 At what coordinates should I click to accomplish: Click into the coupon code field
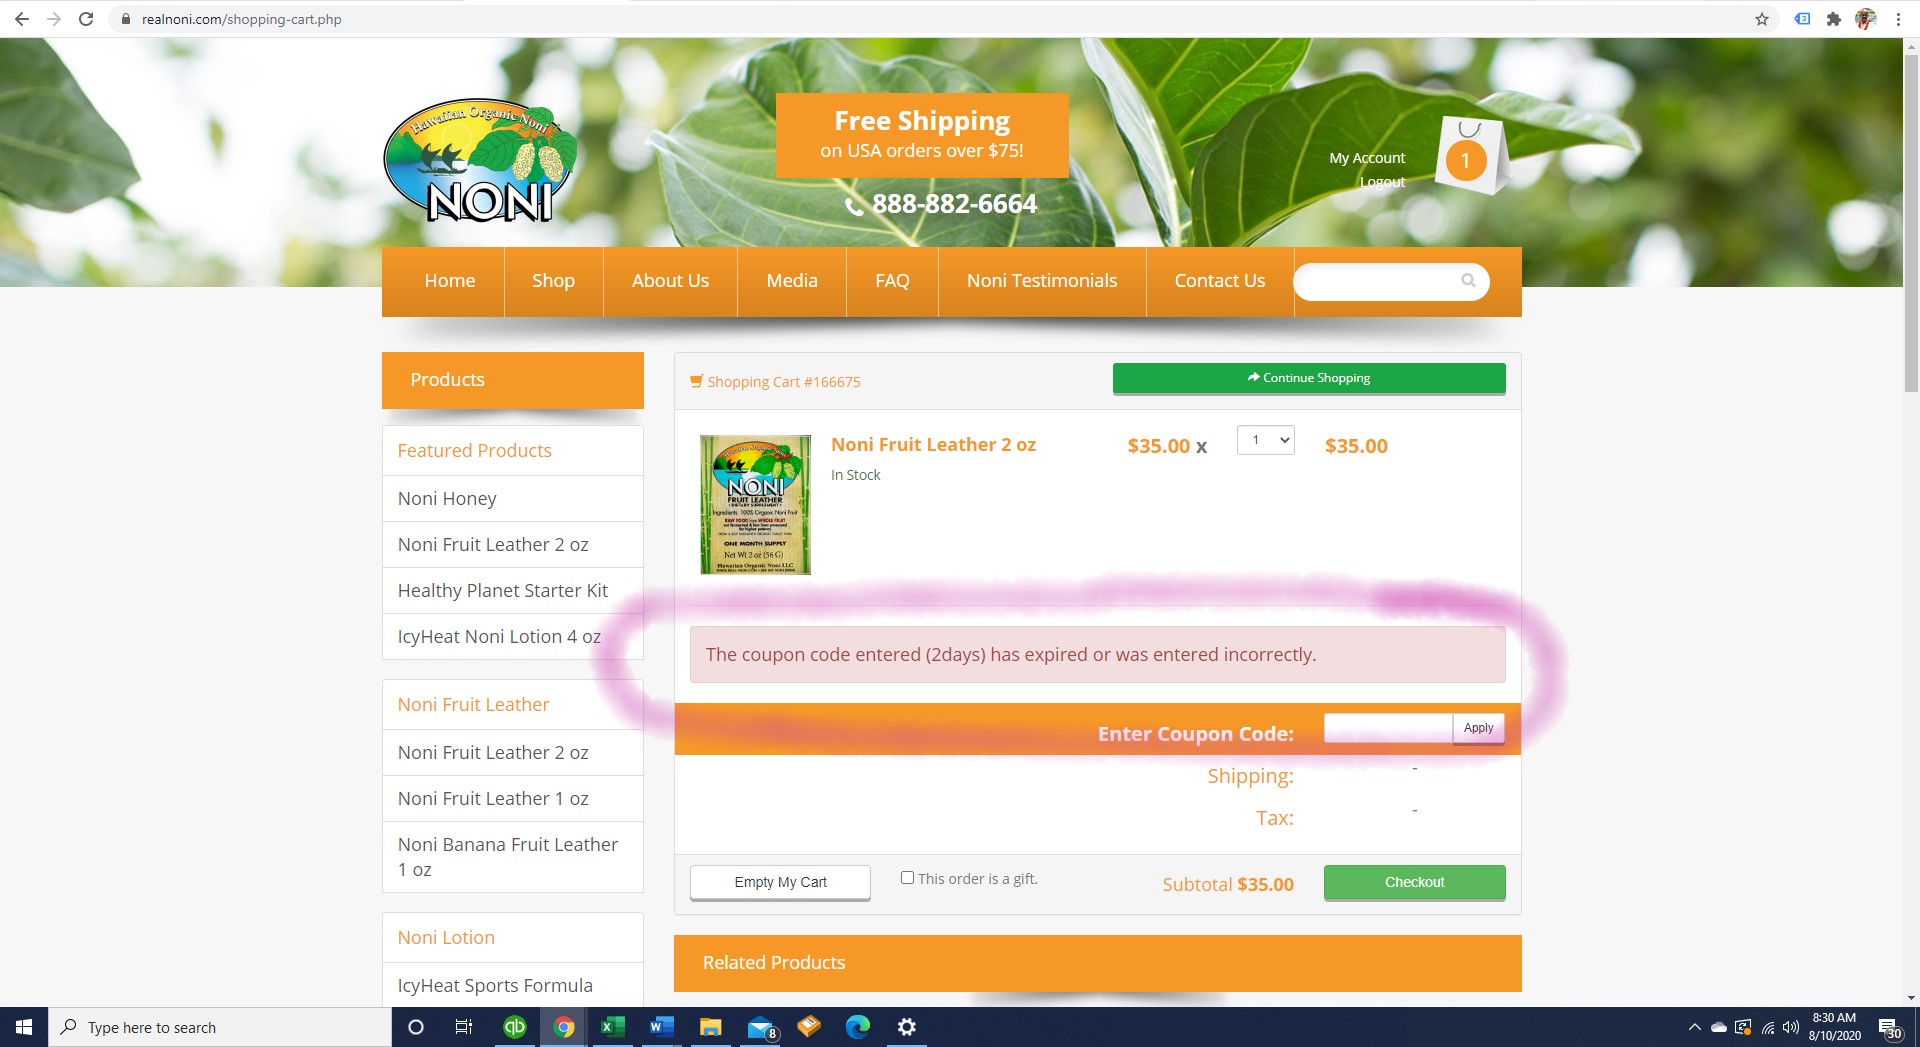pyautogui.click(x=1388, y=728)
